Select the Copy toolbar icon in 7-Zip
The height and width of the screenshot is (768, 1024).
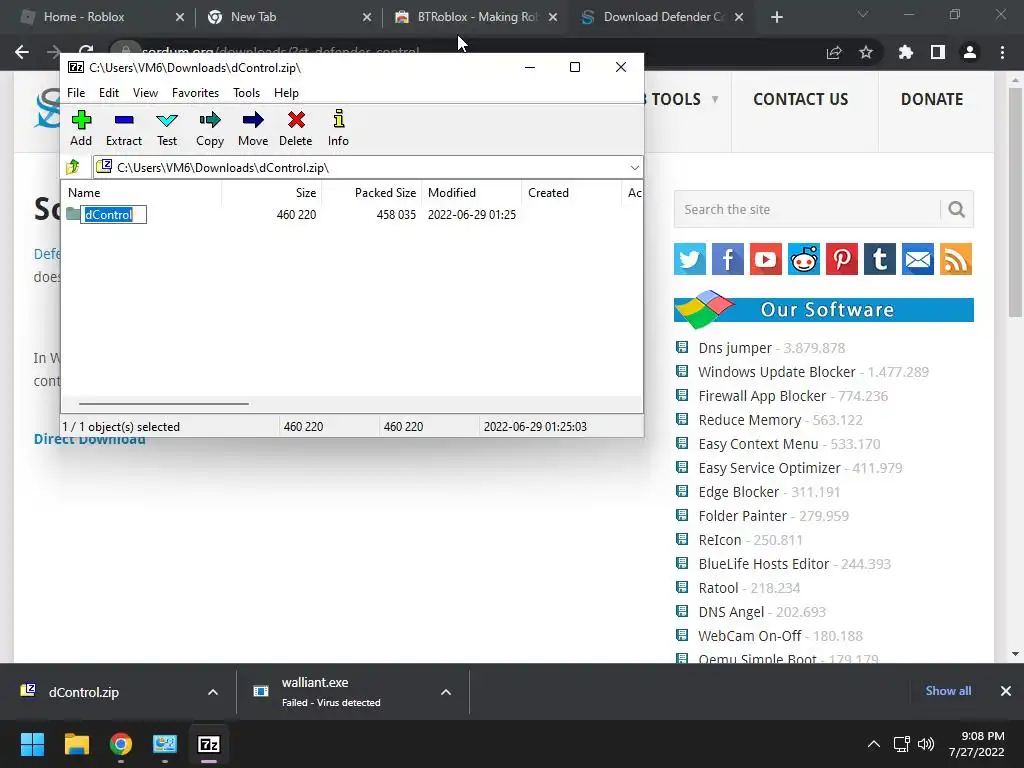(210, 129)
